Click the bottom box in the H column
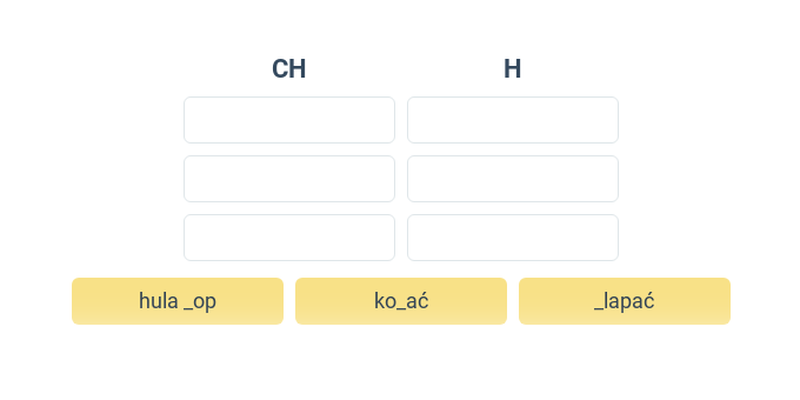Screen dimensions: 800x400 point(513,237)
